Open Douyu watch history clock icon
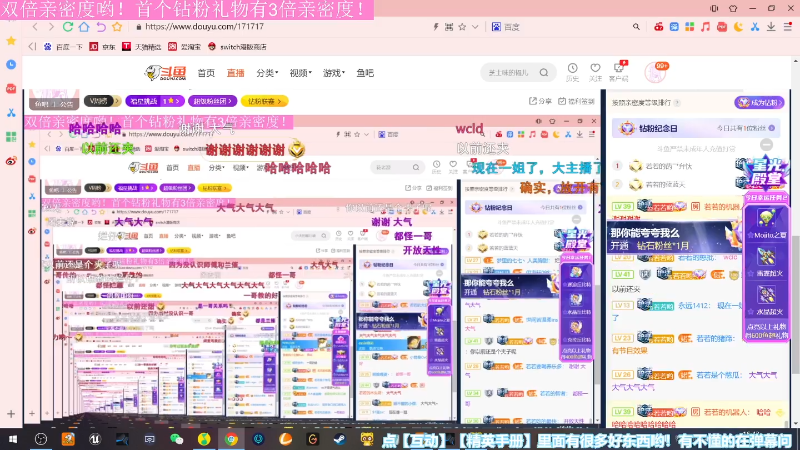The image size is (800, 450). click(572, 72)
